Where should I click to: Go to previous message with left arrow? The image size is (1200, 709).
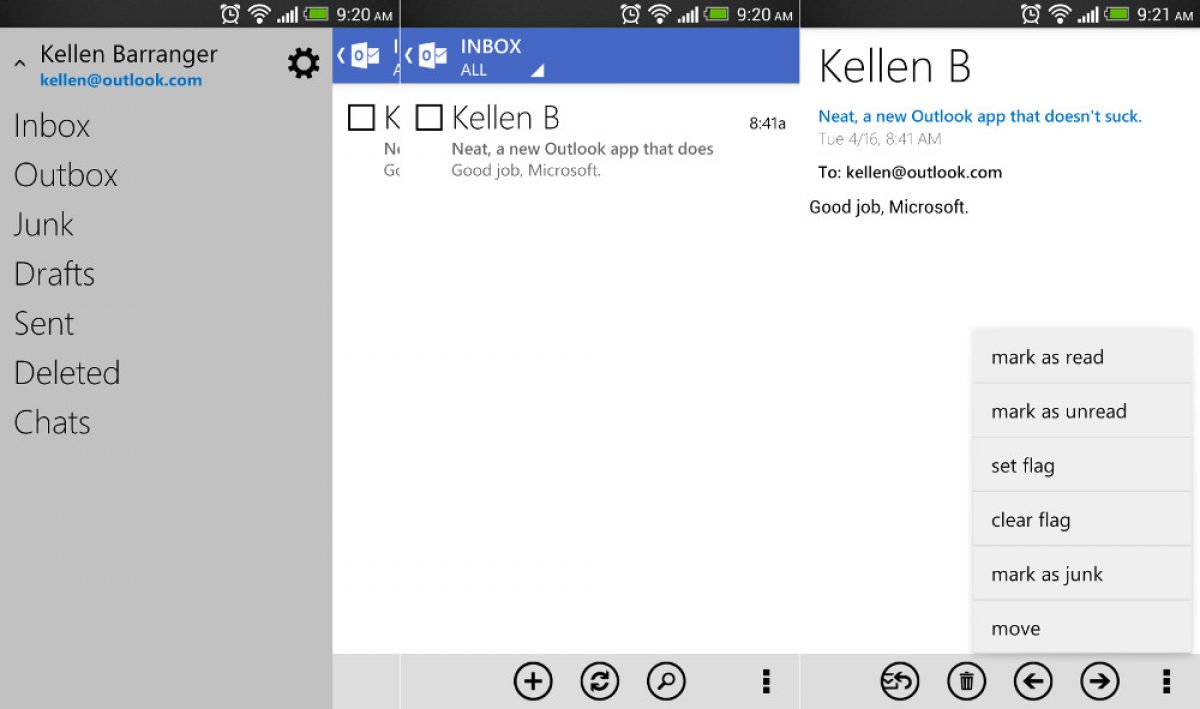[1033, 682]
